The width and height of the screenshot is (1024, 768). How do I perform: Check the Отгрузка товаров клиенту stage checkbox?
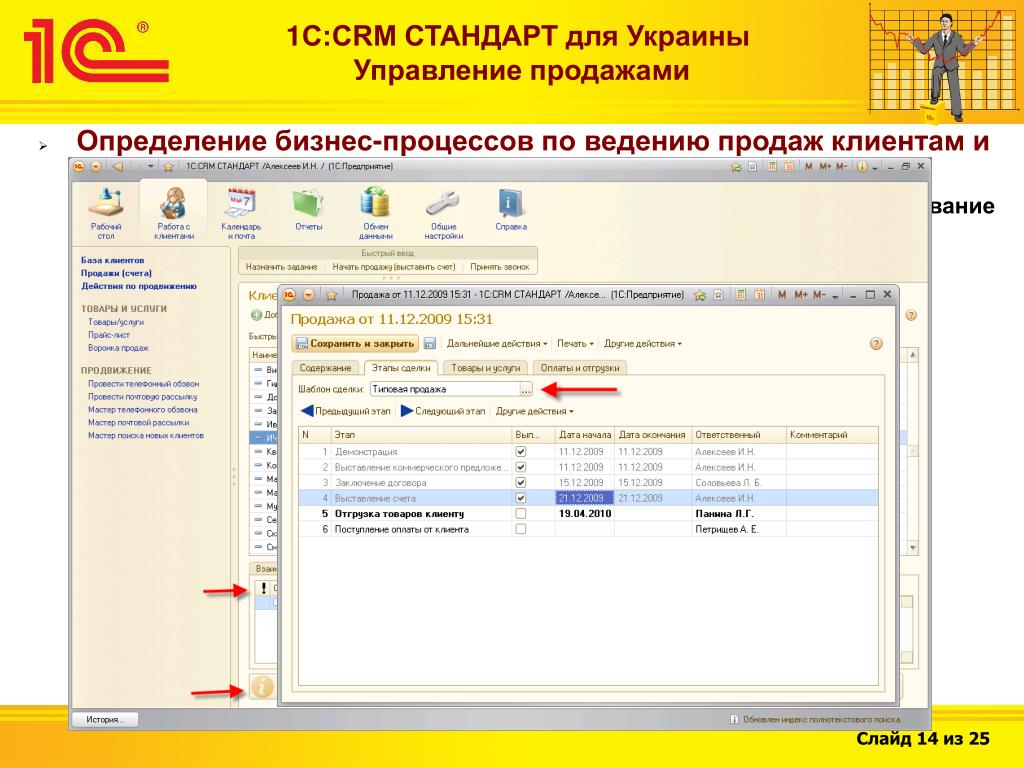point(520,513)
